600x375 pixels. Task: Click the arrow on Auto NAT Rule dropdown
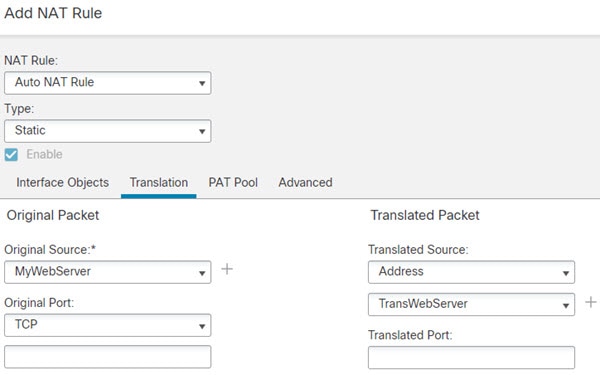(x=202, y=83)
